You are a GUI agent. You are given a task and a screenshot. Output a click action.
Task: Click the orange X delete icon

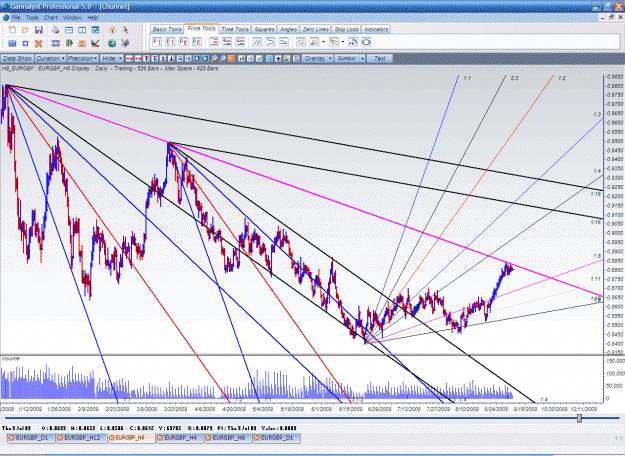coord(38,43)
